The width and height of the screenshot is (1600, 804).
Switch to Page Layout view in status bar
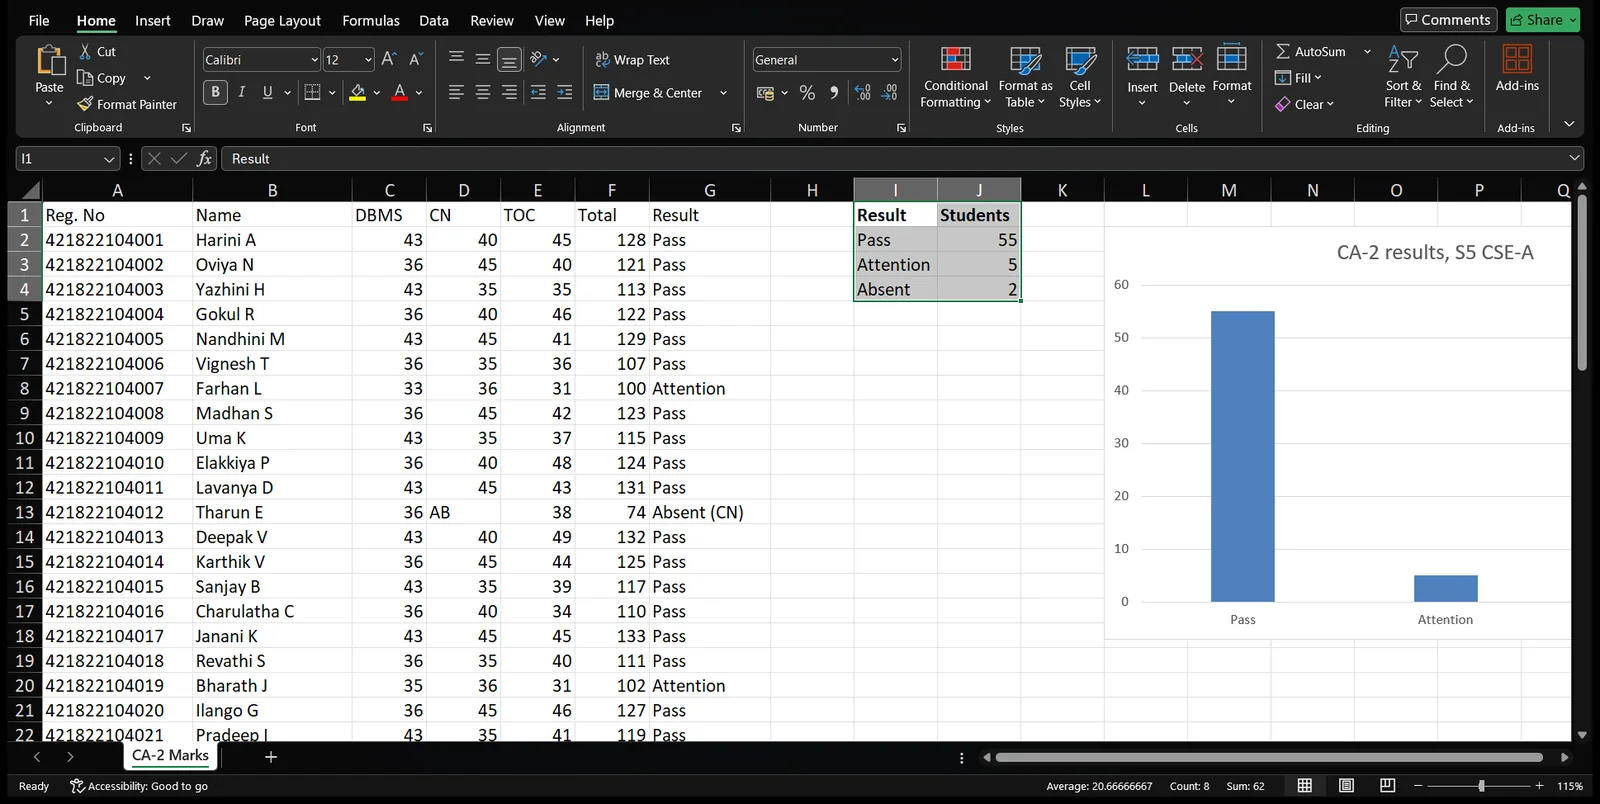[x=1346, y=786]
